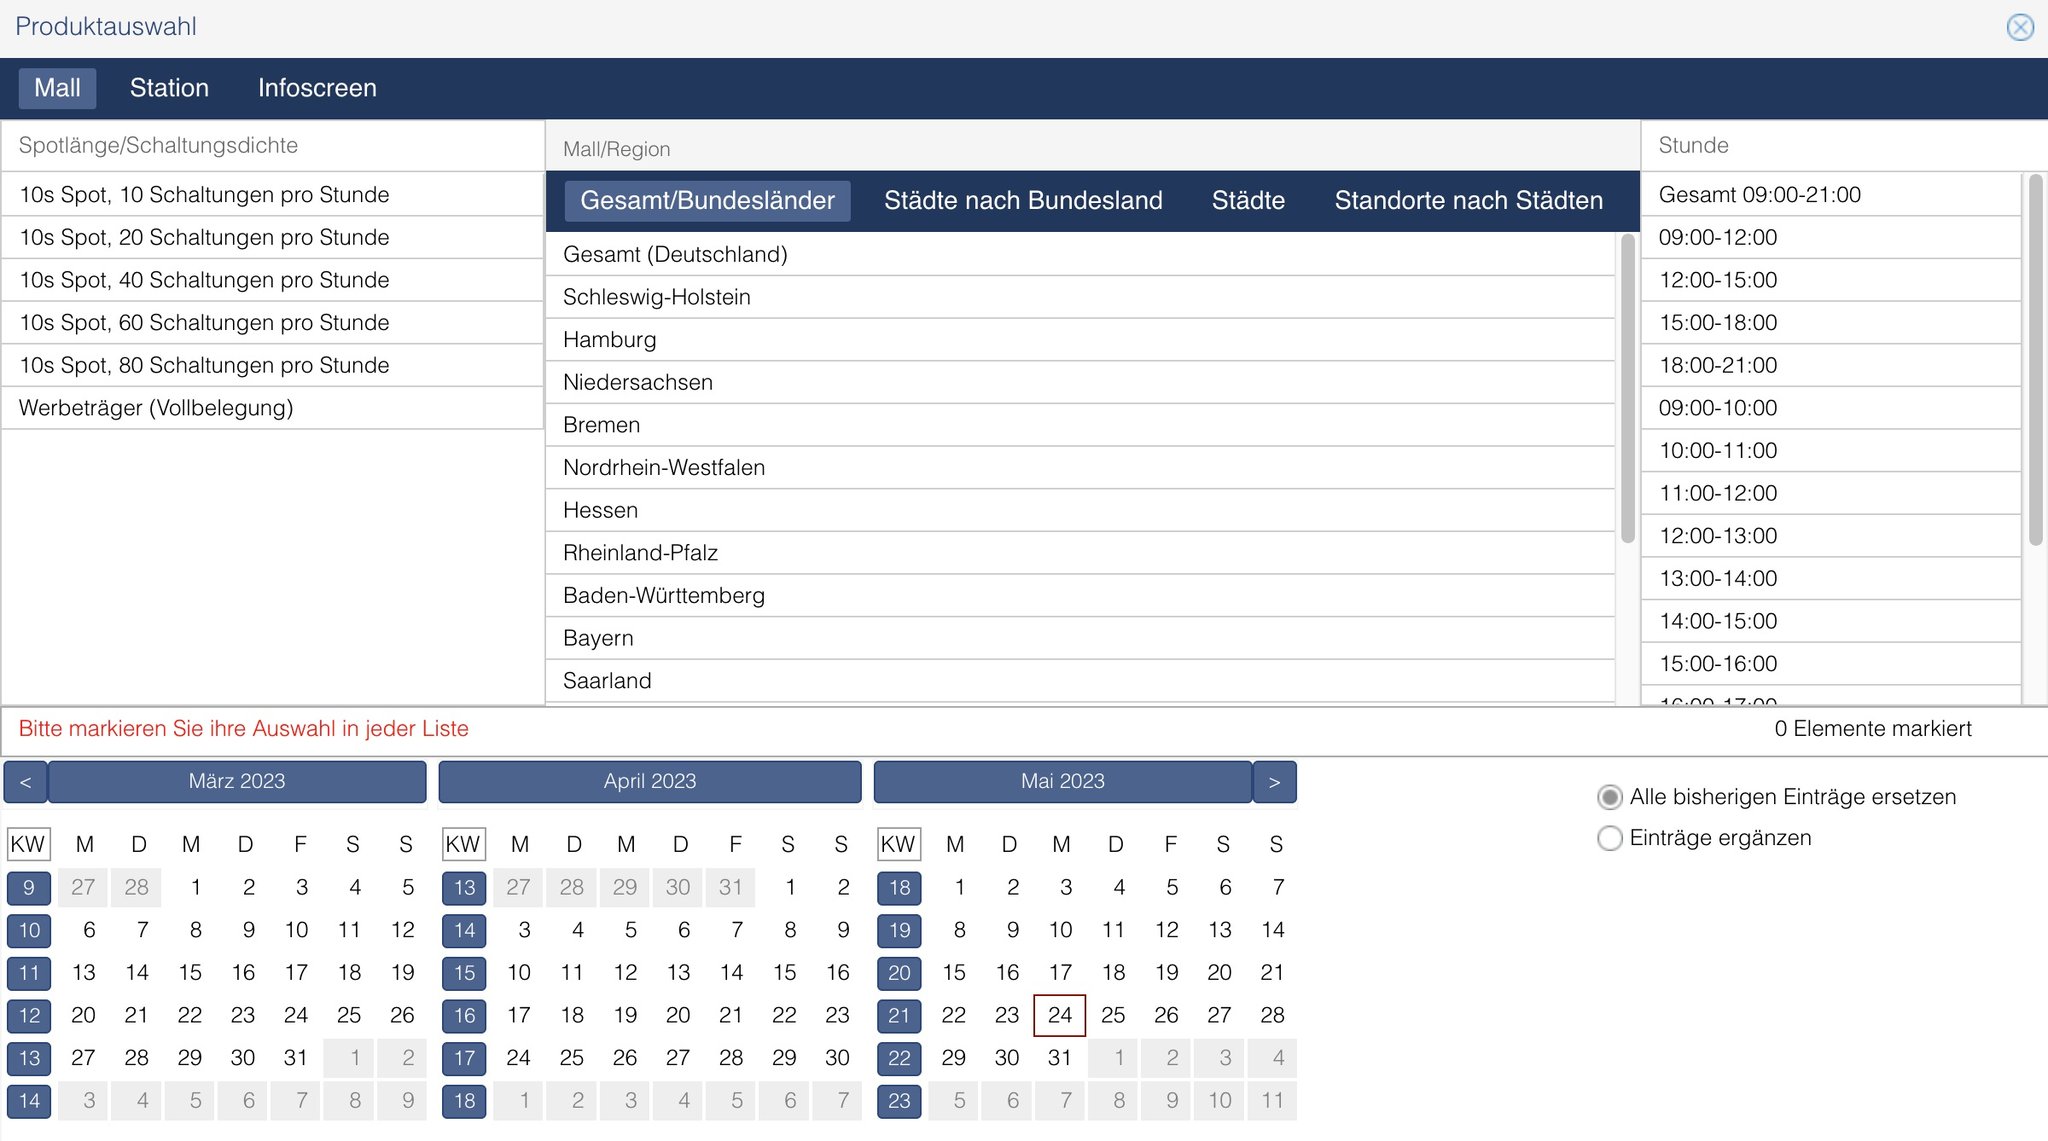The width and height of the screenshot is (2048, 1141).
Task: Click KW header box of April calendar
Action: pyautogui.click(x=463, y=845)
